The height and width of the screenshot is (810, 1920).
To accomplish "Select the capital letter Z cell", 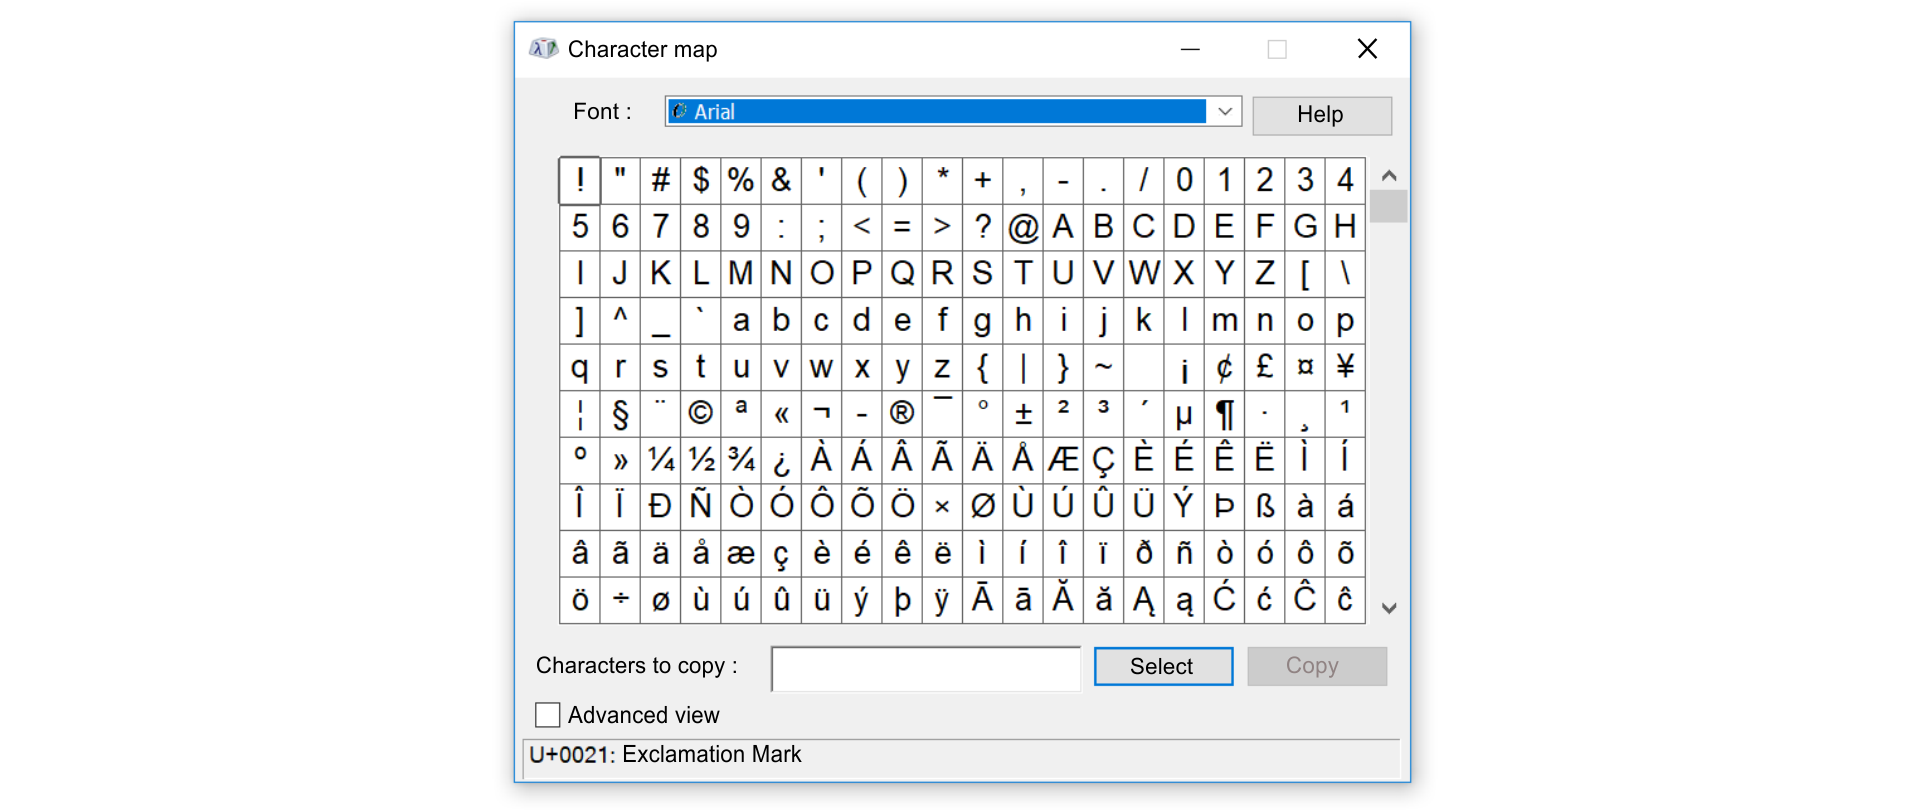I will click(x=1264, y=274).
